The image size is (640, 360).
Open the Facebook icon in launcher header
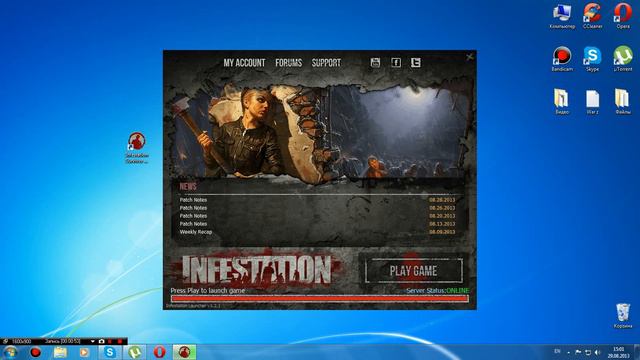pyautogui.click(x=396, y=62)
